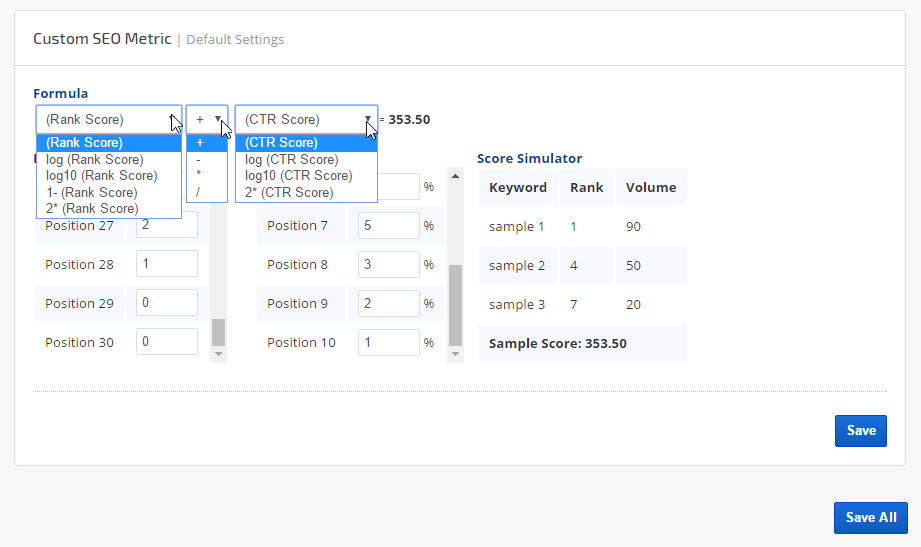Image resolution: width=921 pixels, height=547 pixels.
Task: Click the Save All button
Action: [x=870, y=518]
